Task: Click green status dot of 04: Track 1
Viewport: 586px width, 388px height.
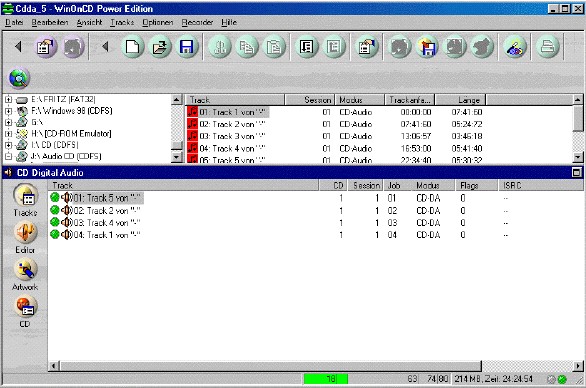Action: pyautogui.click(x=55, y=234)
